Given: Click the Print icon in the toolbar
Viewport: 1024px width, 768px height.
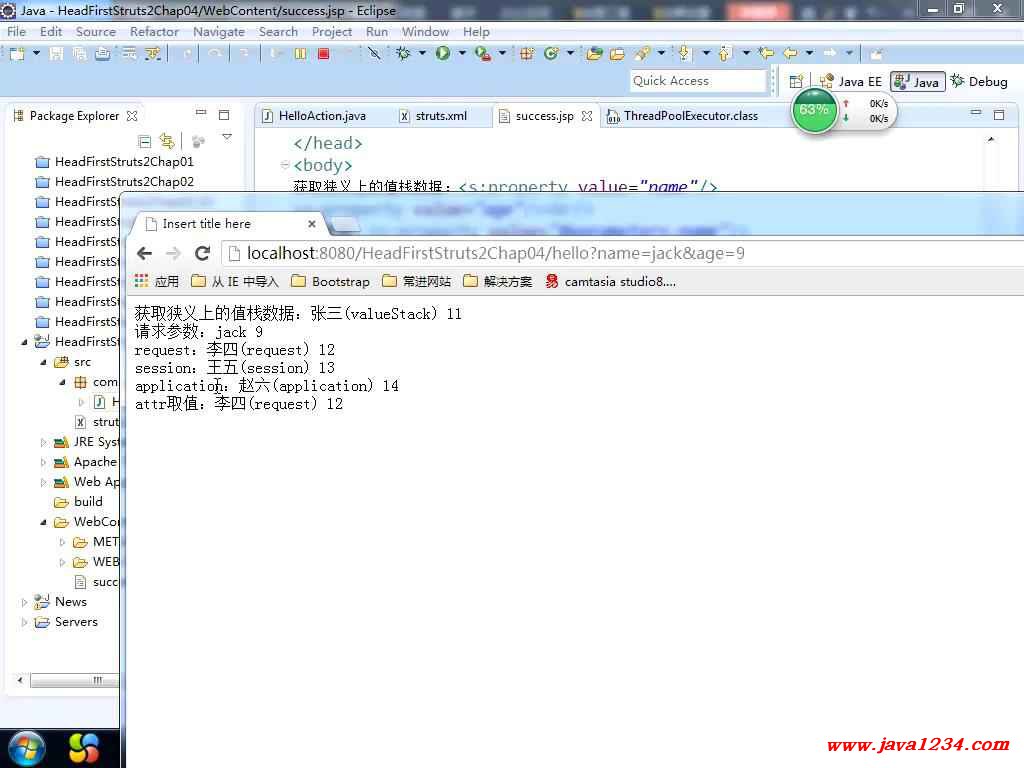Looking at the screenshot, I should point(103,54).
